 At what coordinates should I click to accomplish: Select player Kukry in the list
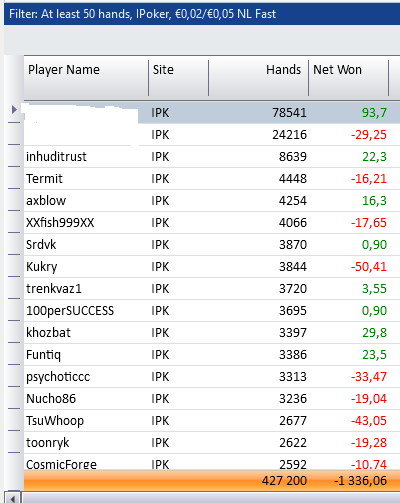point(212,267)
